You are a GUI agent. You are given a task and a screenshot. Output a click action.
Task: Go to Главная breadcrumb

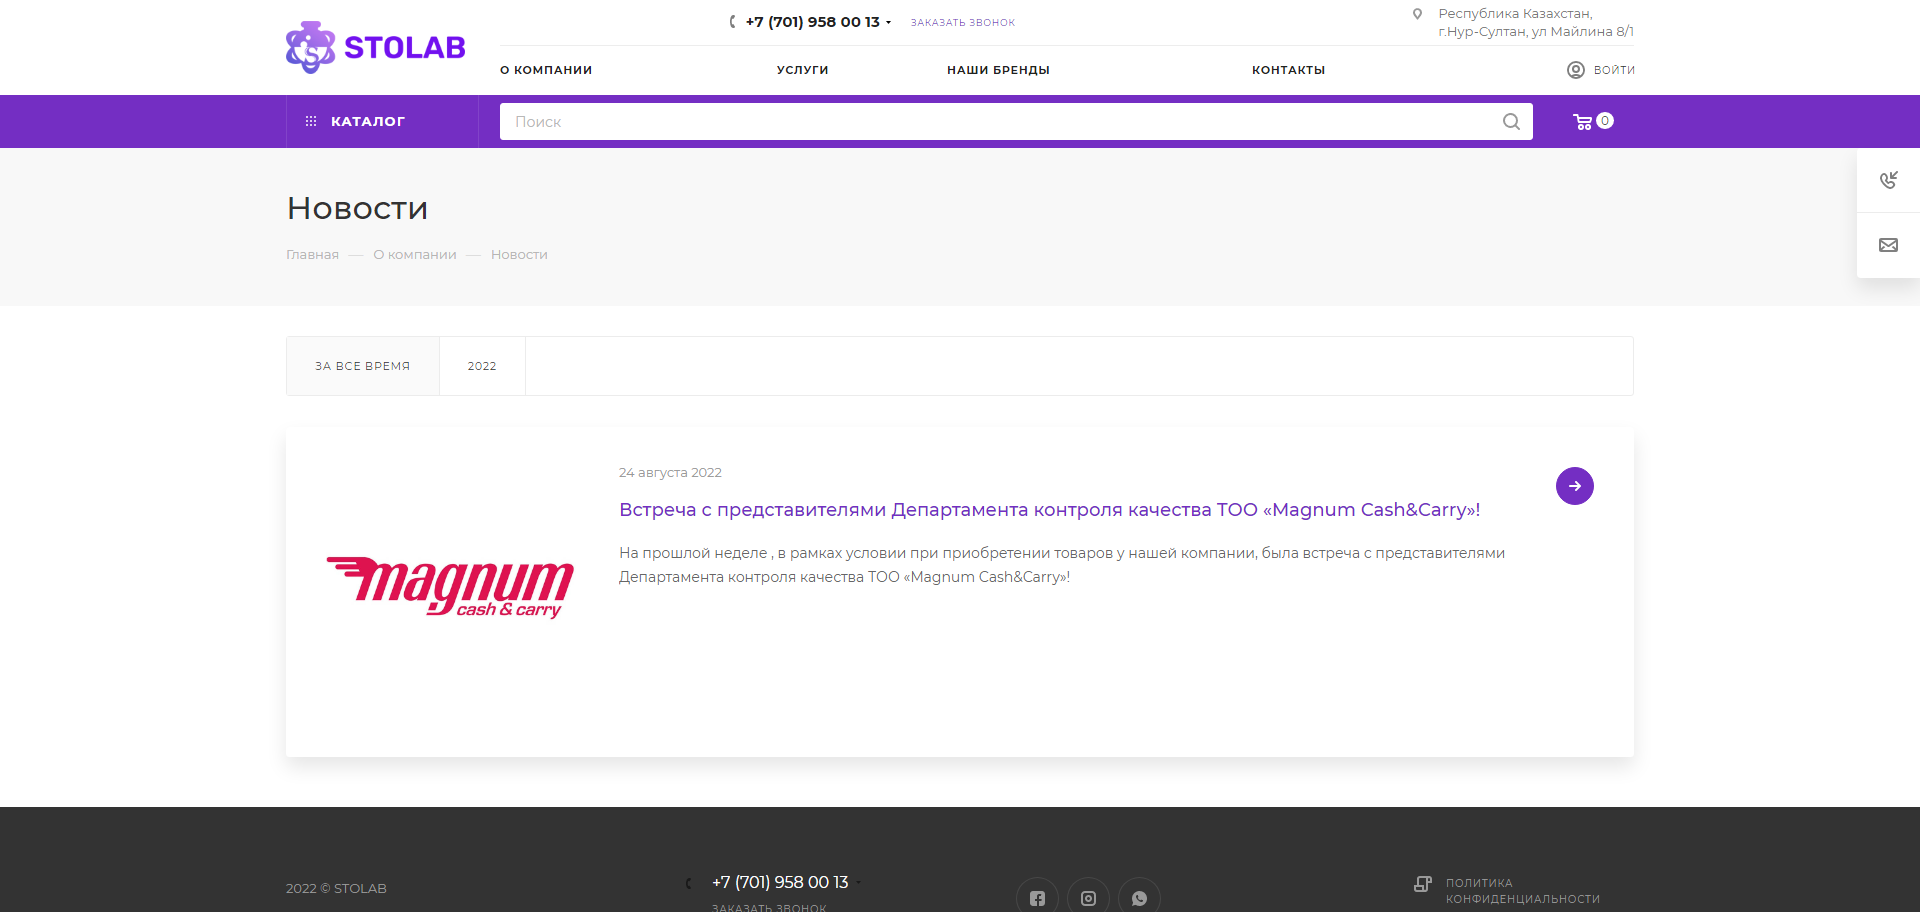pyautogui.click(x=312, y=255)
